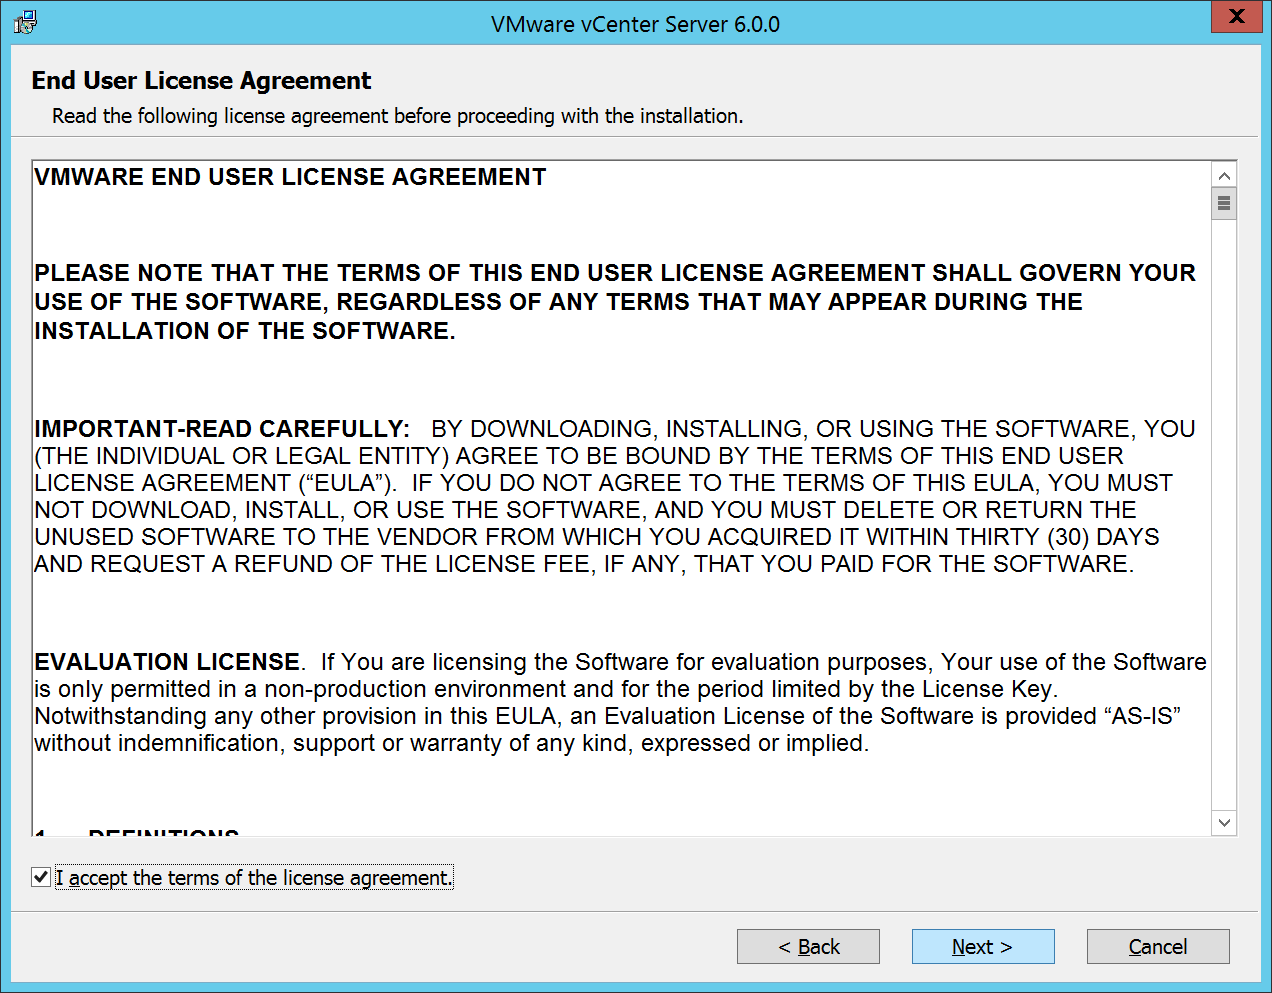Viewport: 1272px width, 993px height.
Task: Click the vCenter installer title bar icon
Action: (x=25, y=22)
